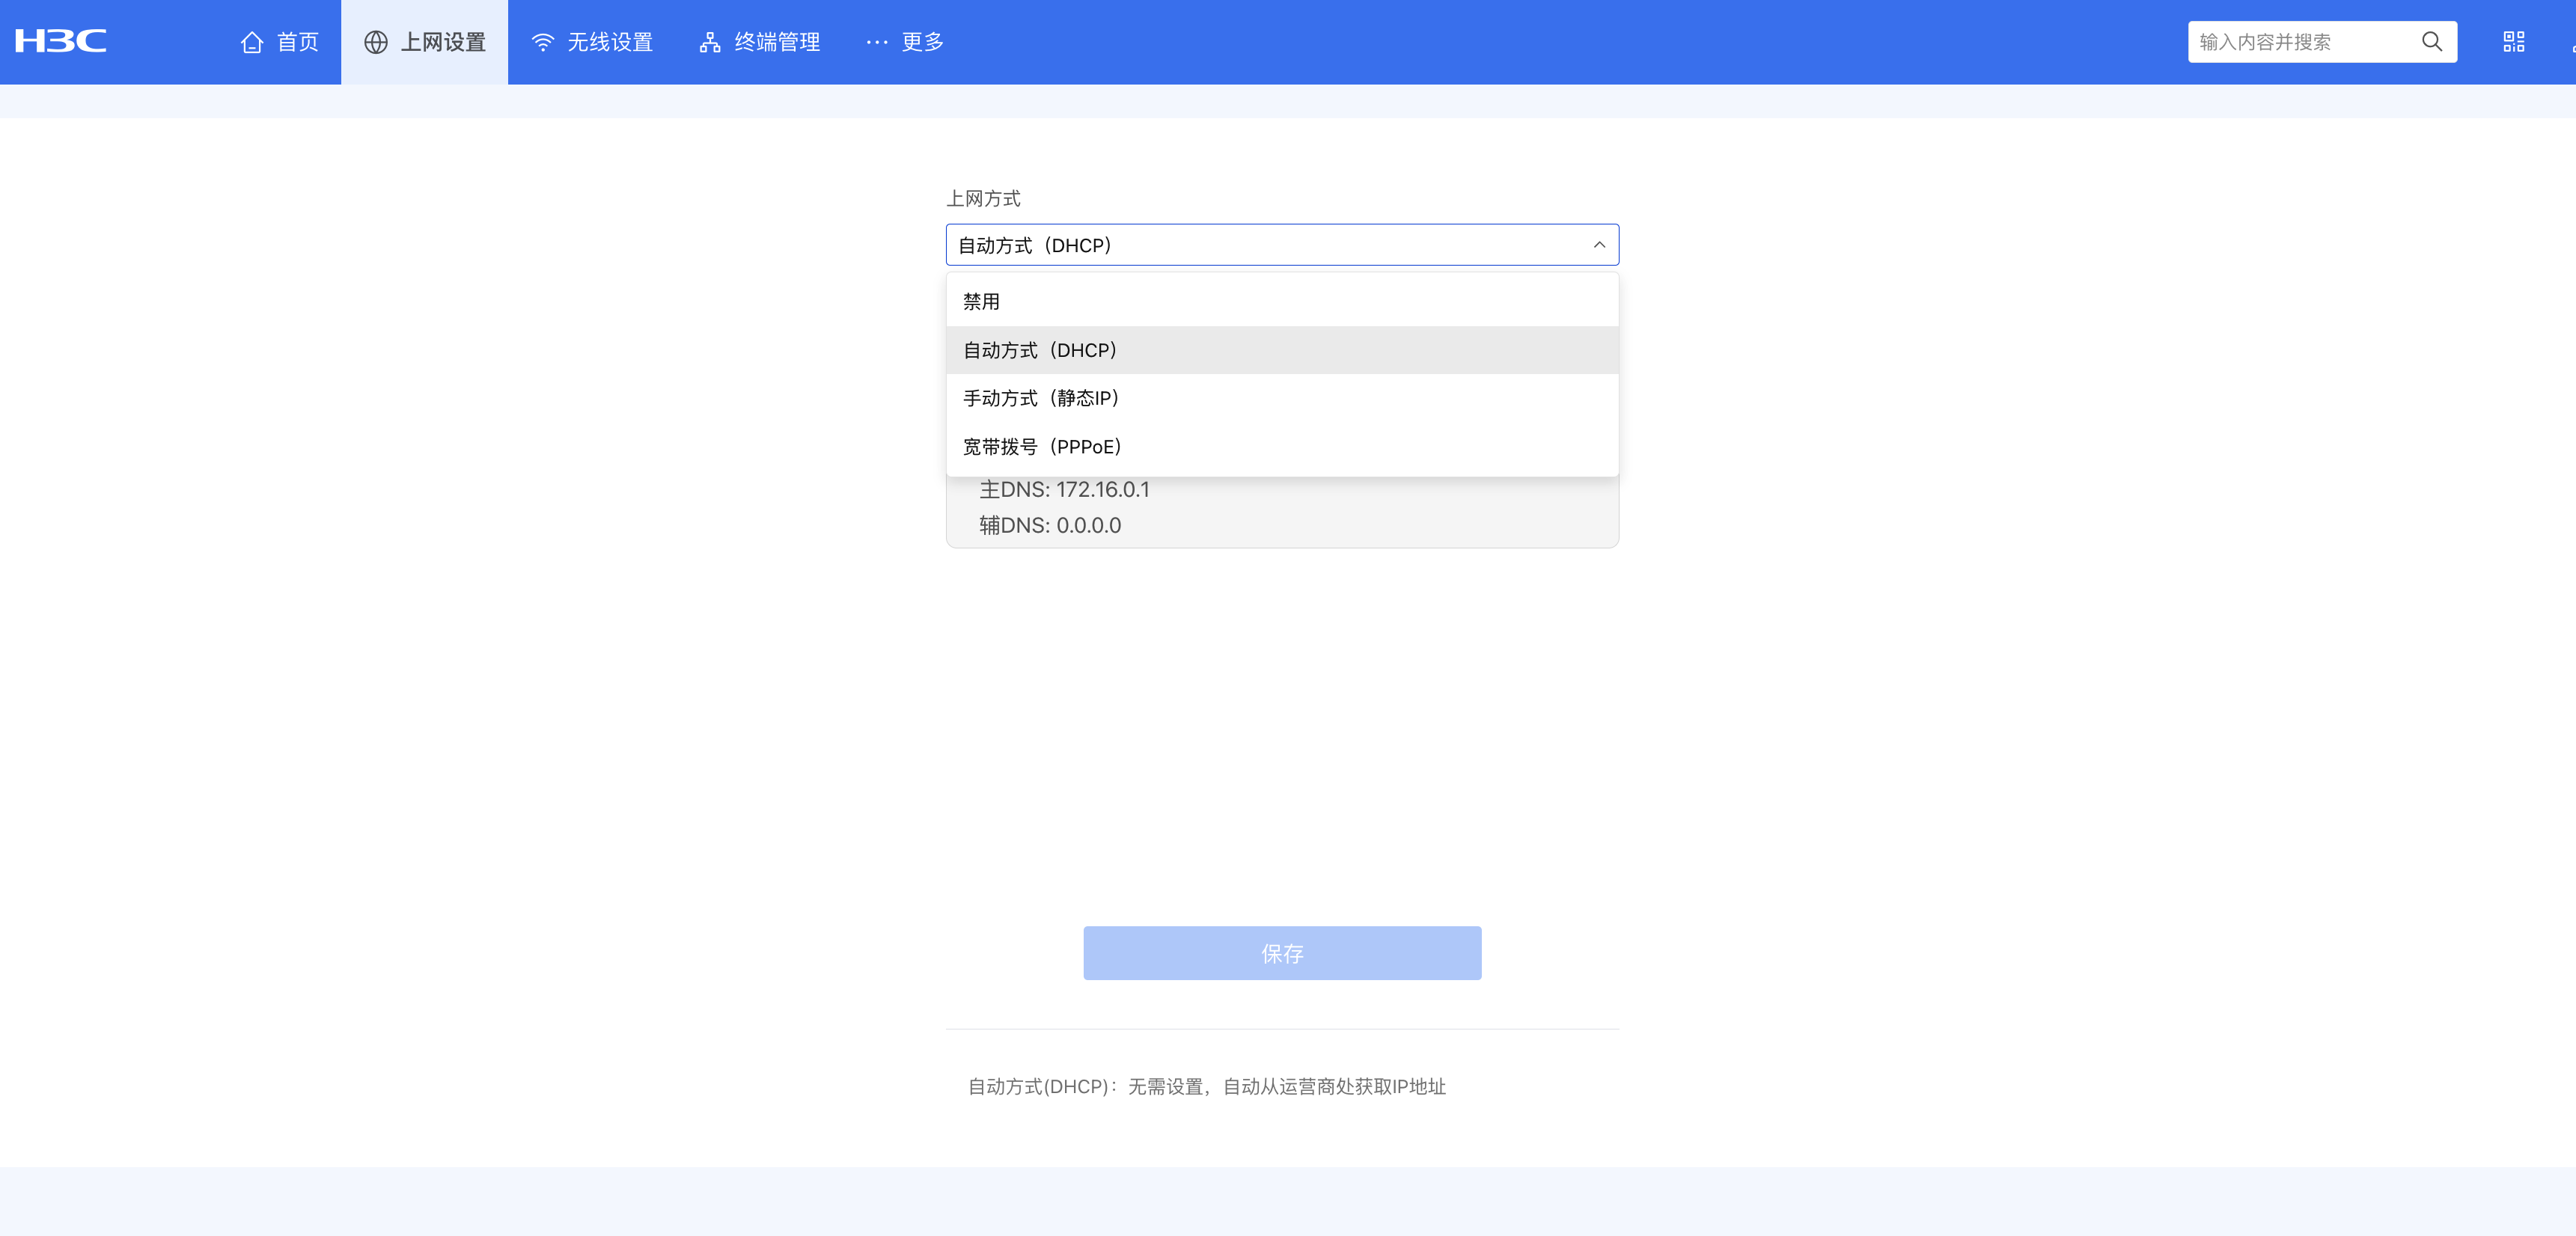
Task: Open the 首页 tab
Action: coord(296,42)
